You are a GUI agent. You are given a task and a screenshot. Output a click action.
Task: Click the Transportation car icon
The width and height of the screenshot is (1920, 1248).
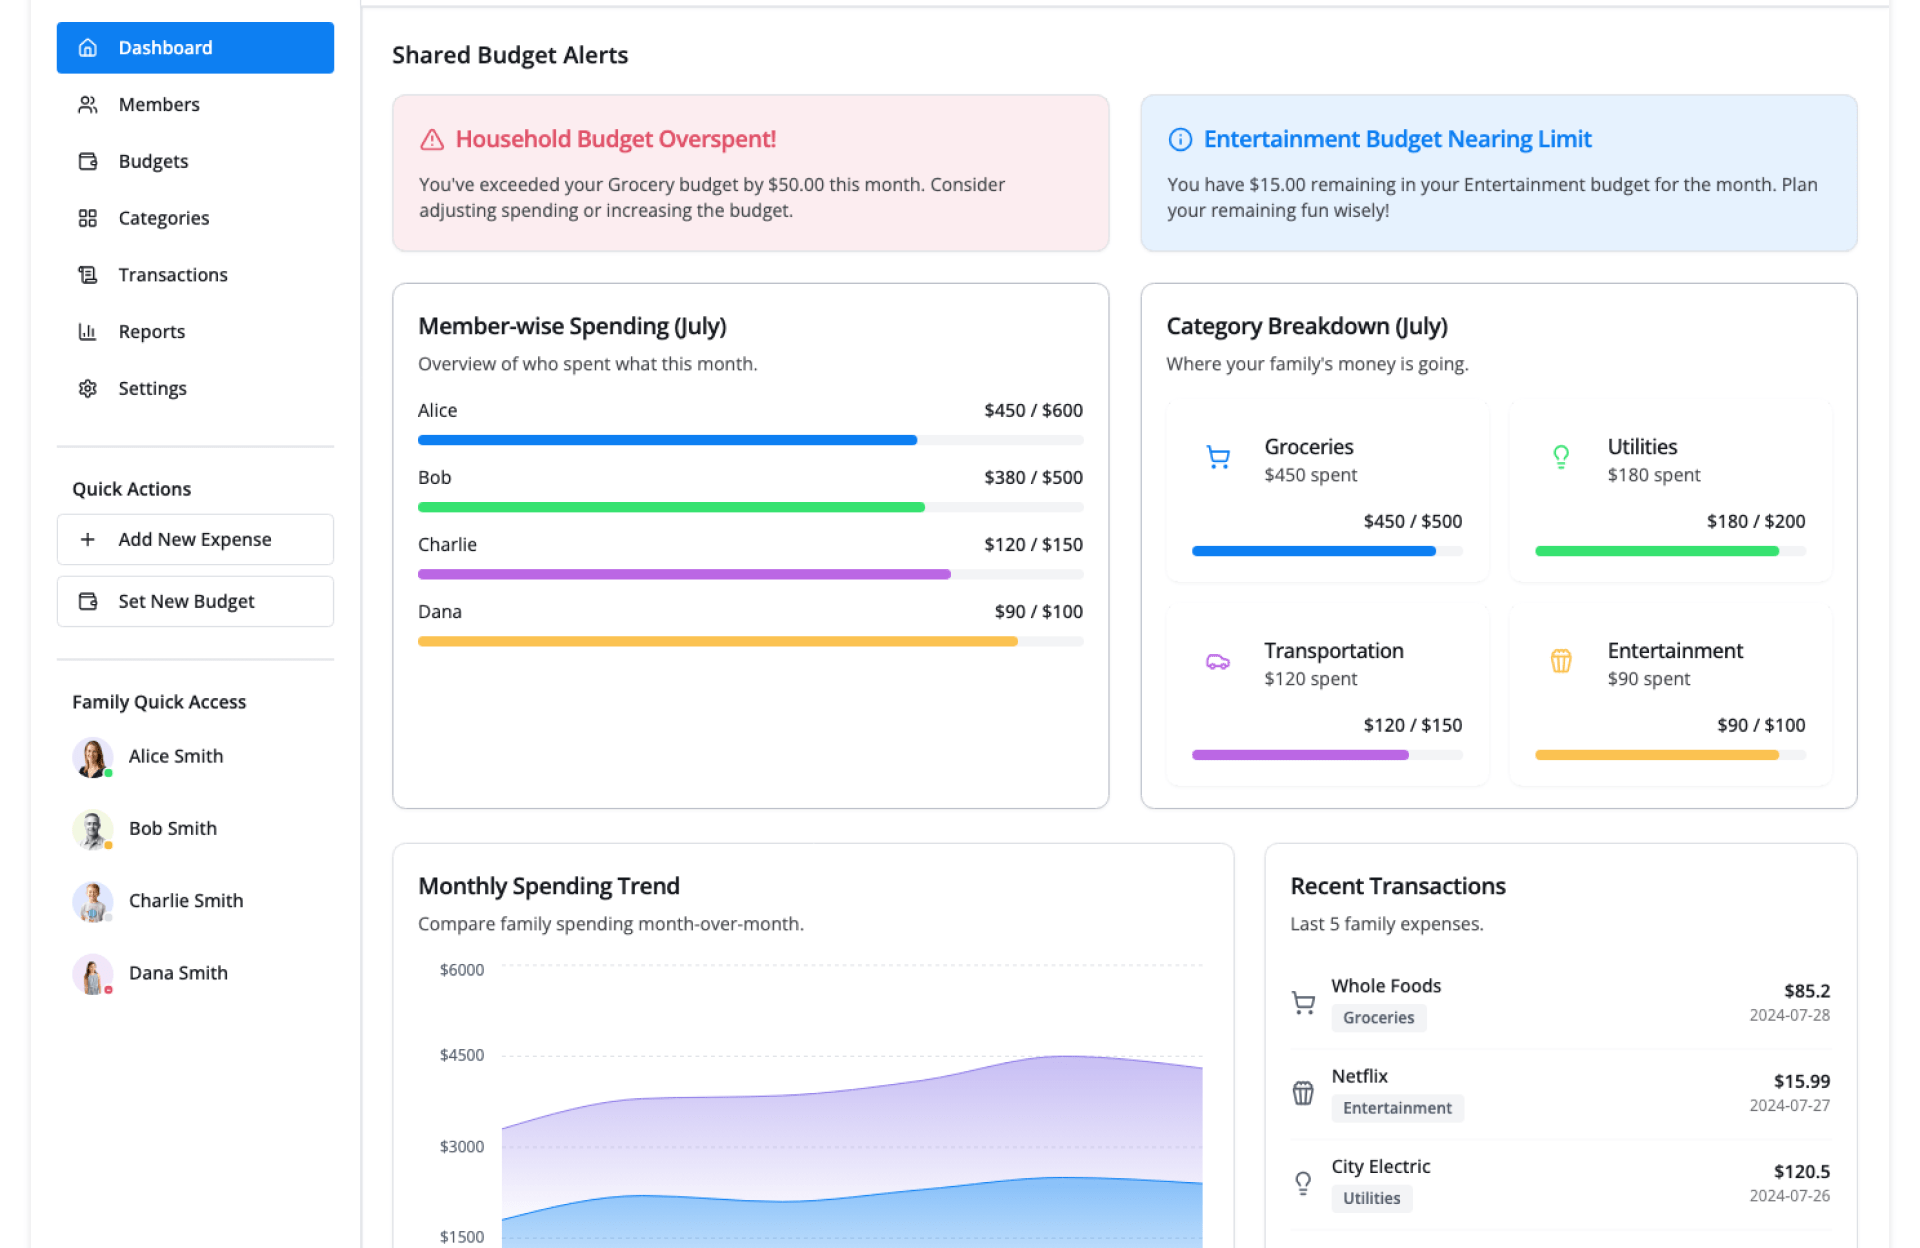point(1217,662)
